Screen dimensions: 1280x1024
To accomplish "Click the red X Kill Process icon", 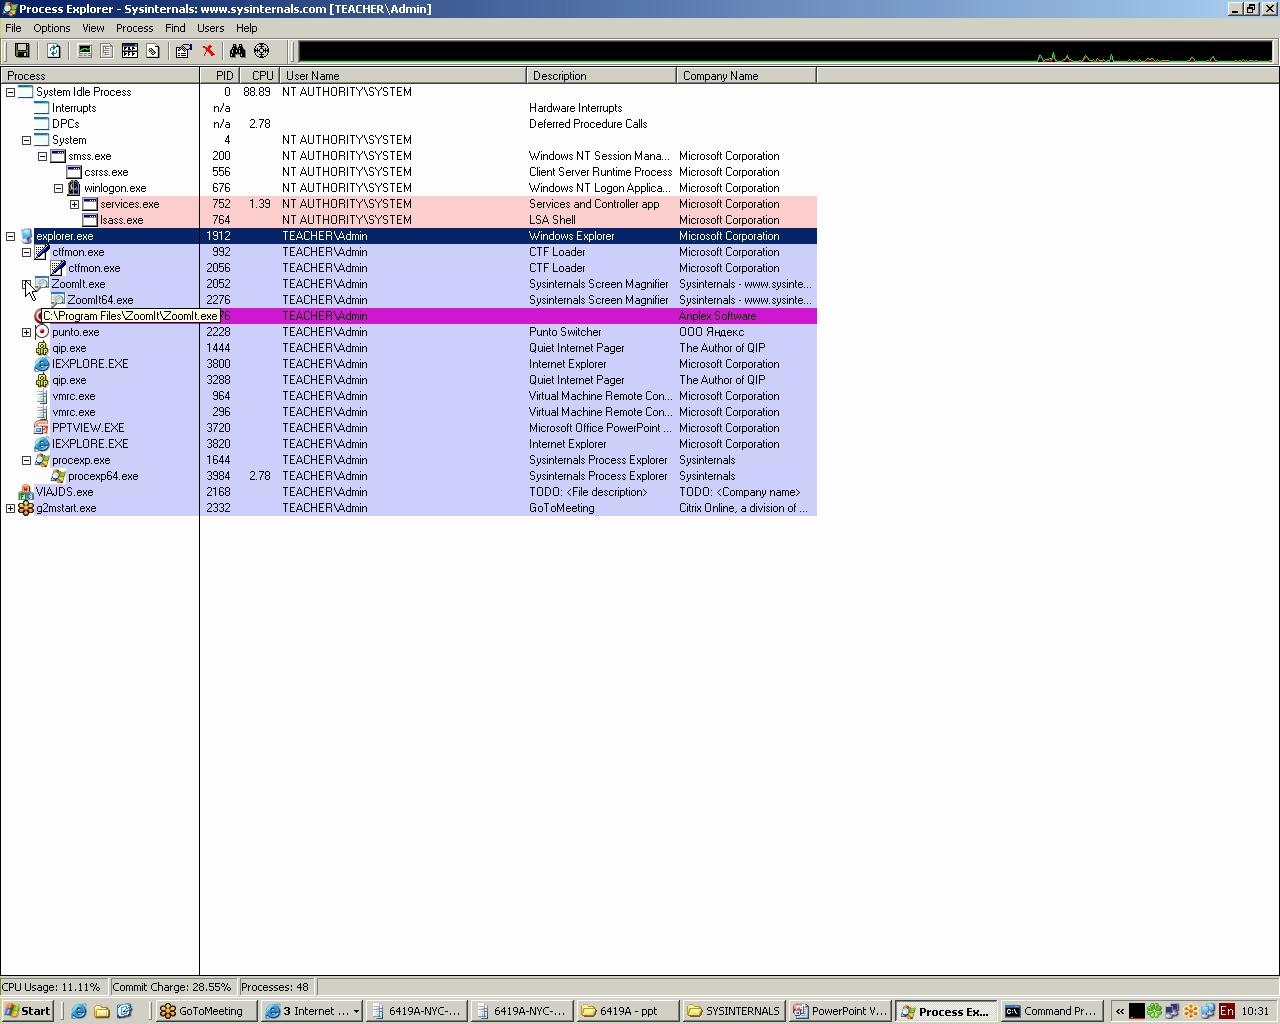I will (208, 51).
